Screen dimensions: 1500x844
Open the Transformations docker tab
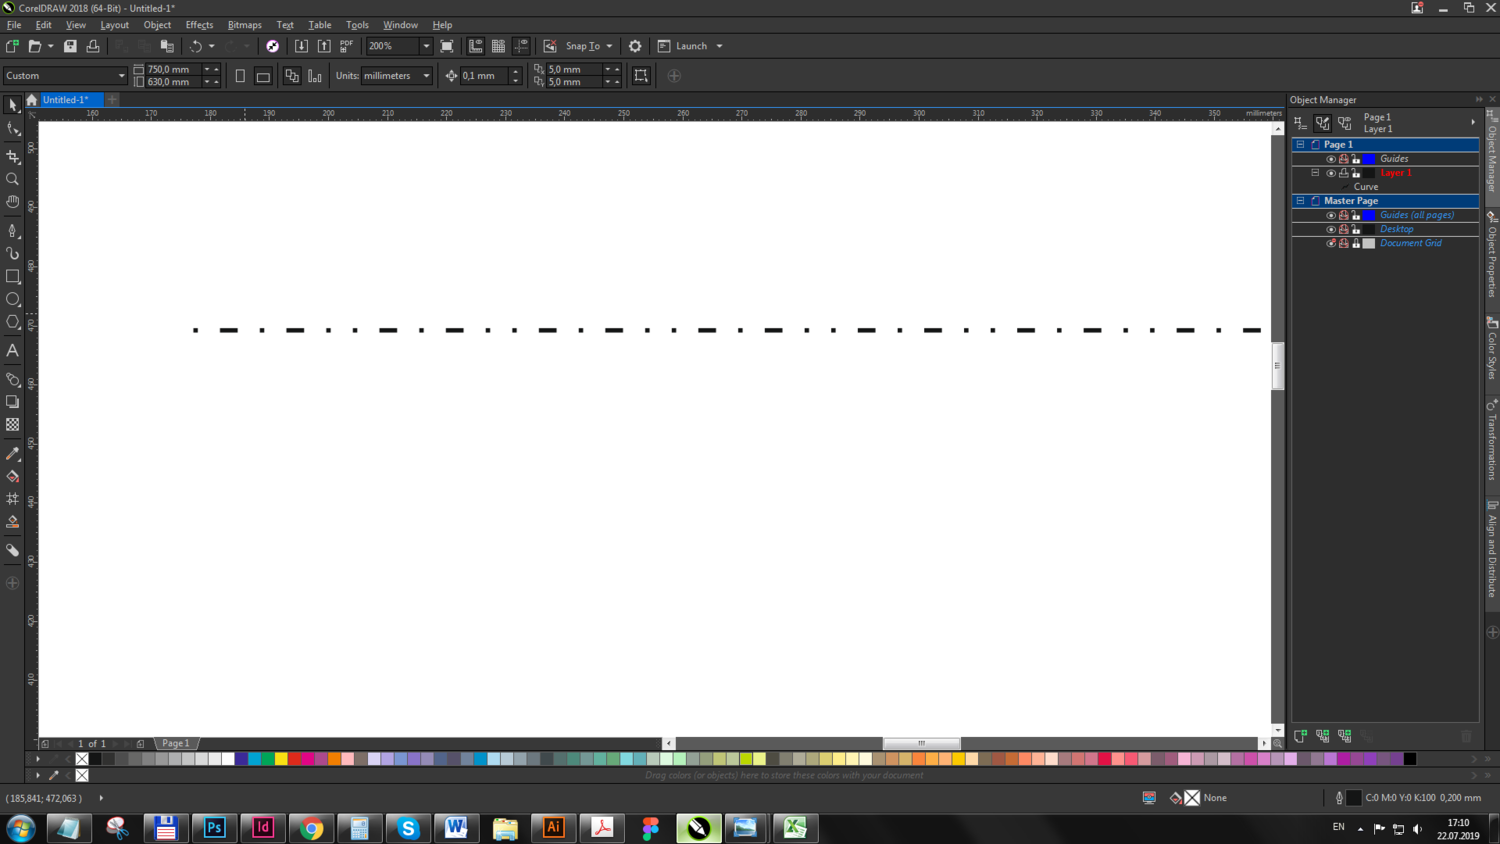1492,440
